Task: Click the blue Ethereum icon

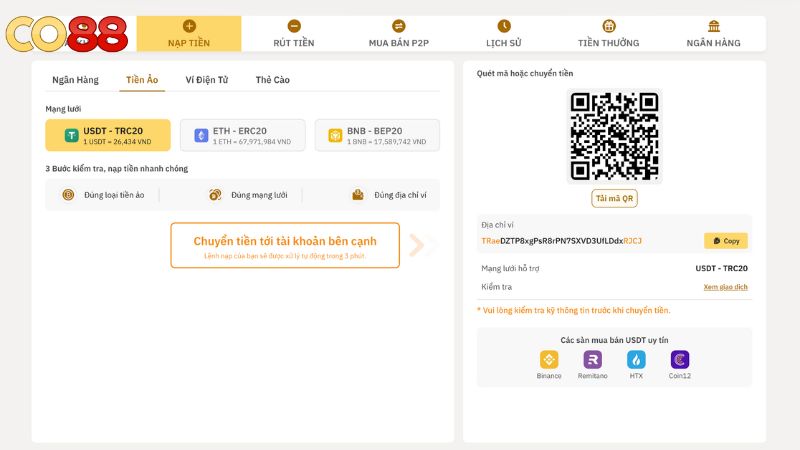Action: (201, 135)
